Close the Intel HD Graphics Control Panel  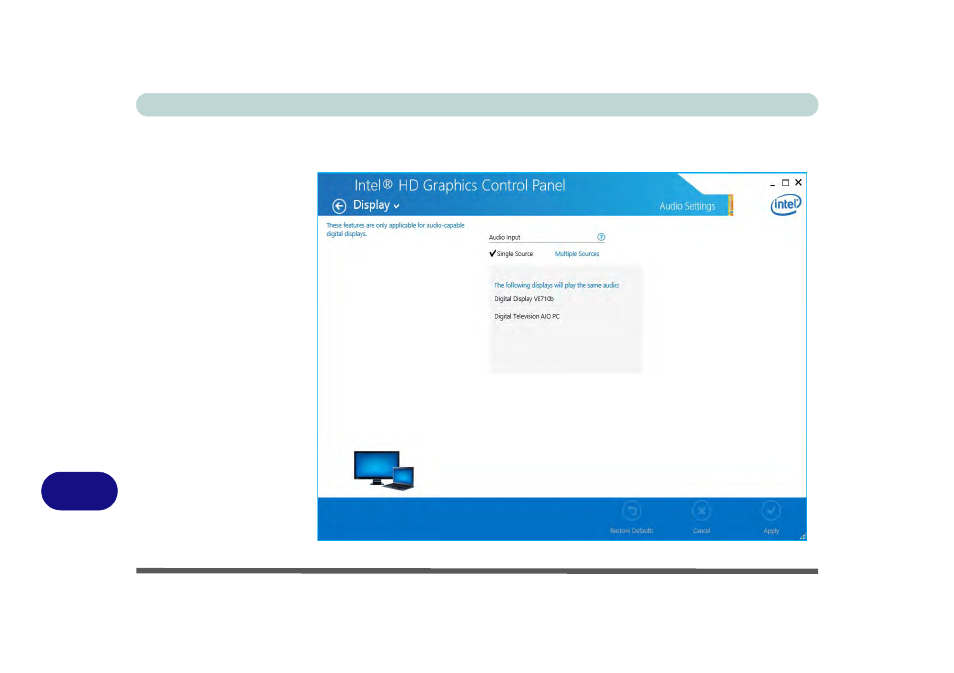(798, 183)
